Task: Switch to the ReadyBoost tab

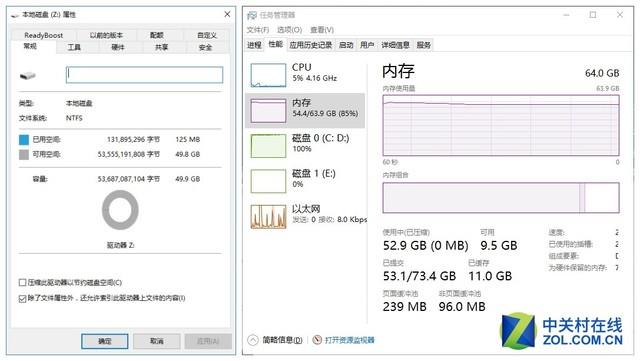Action: 43,36
